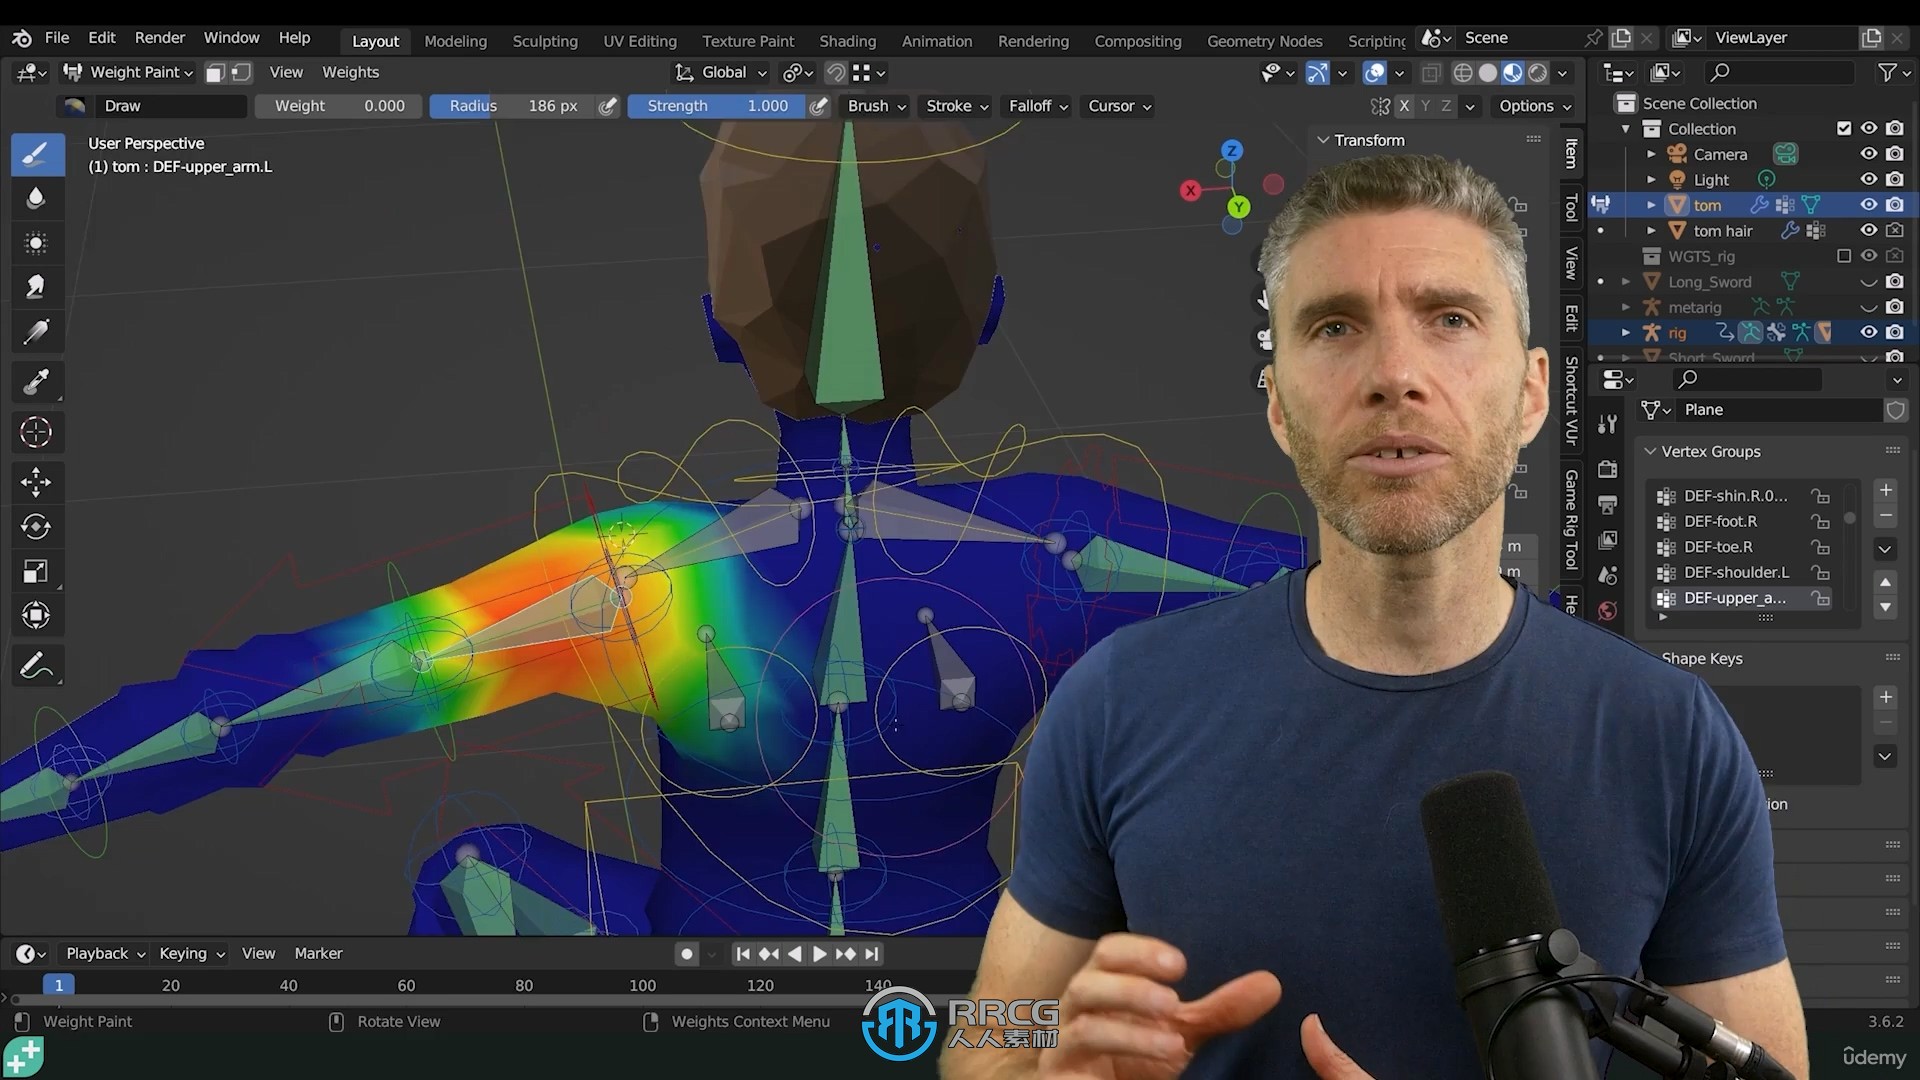Toggle radius pressure sensitivity icon
Screen dimensions: 1920x1080
pyautogui.click(x=608, y=106)
